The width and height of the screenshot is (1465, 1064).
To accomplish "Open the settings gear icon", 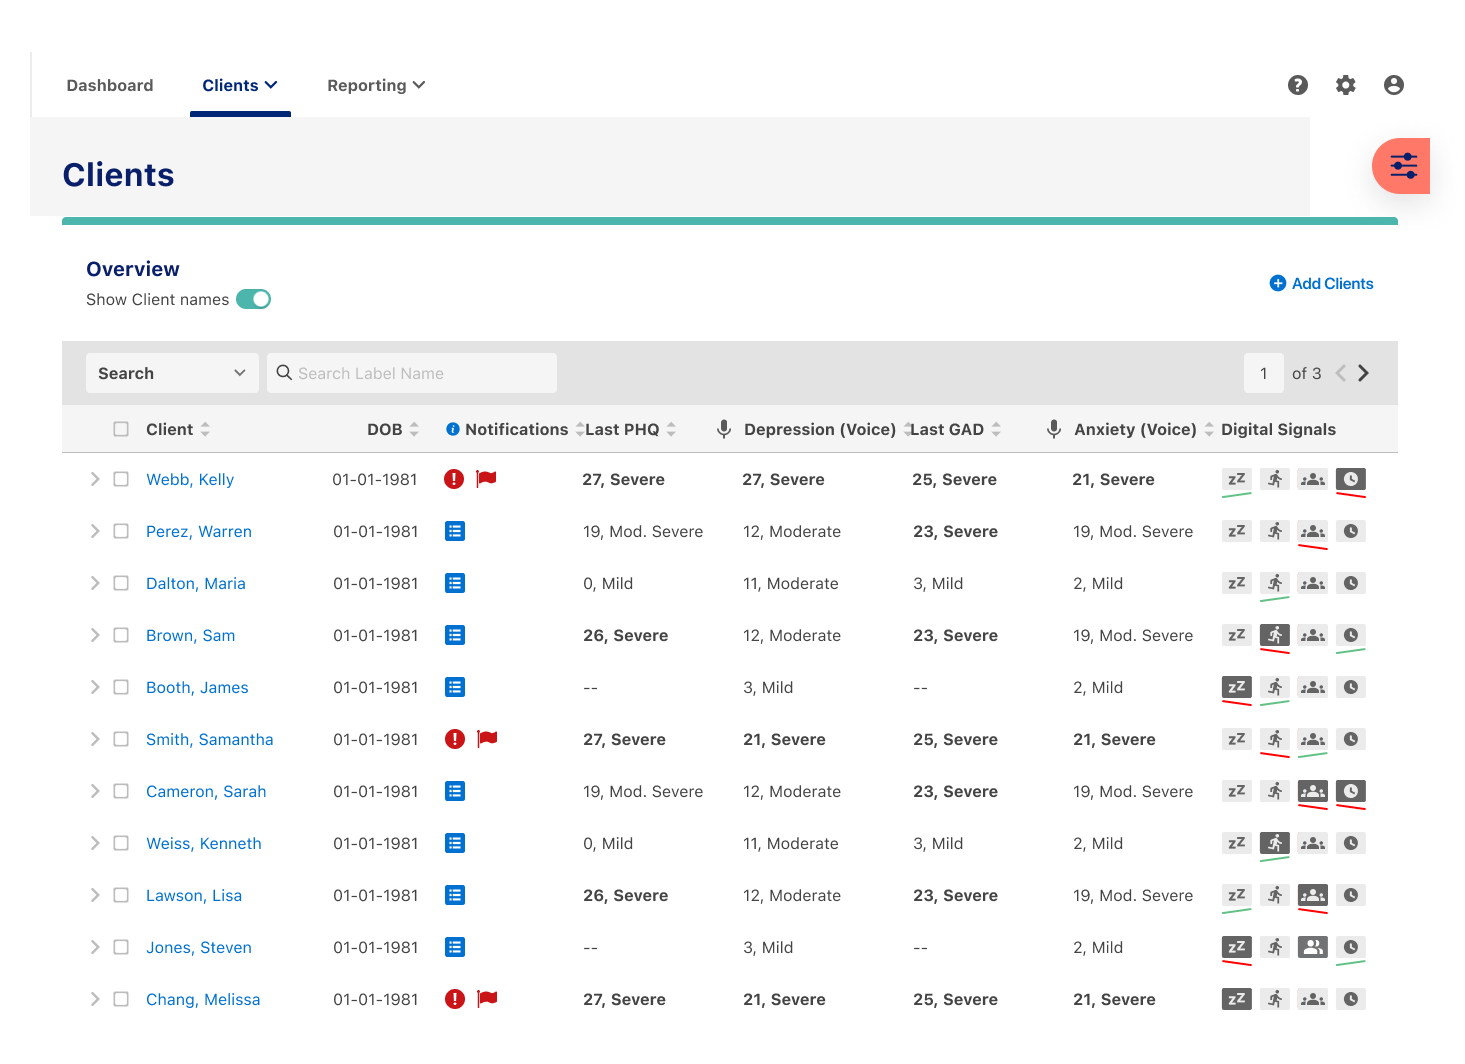I will (1346, 85).
